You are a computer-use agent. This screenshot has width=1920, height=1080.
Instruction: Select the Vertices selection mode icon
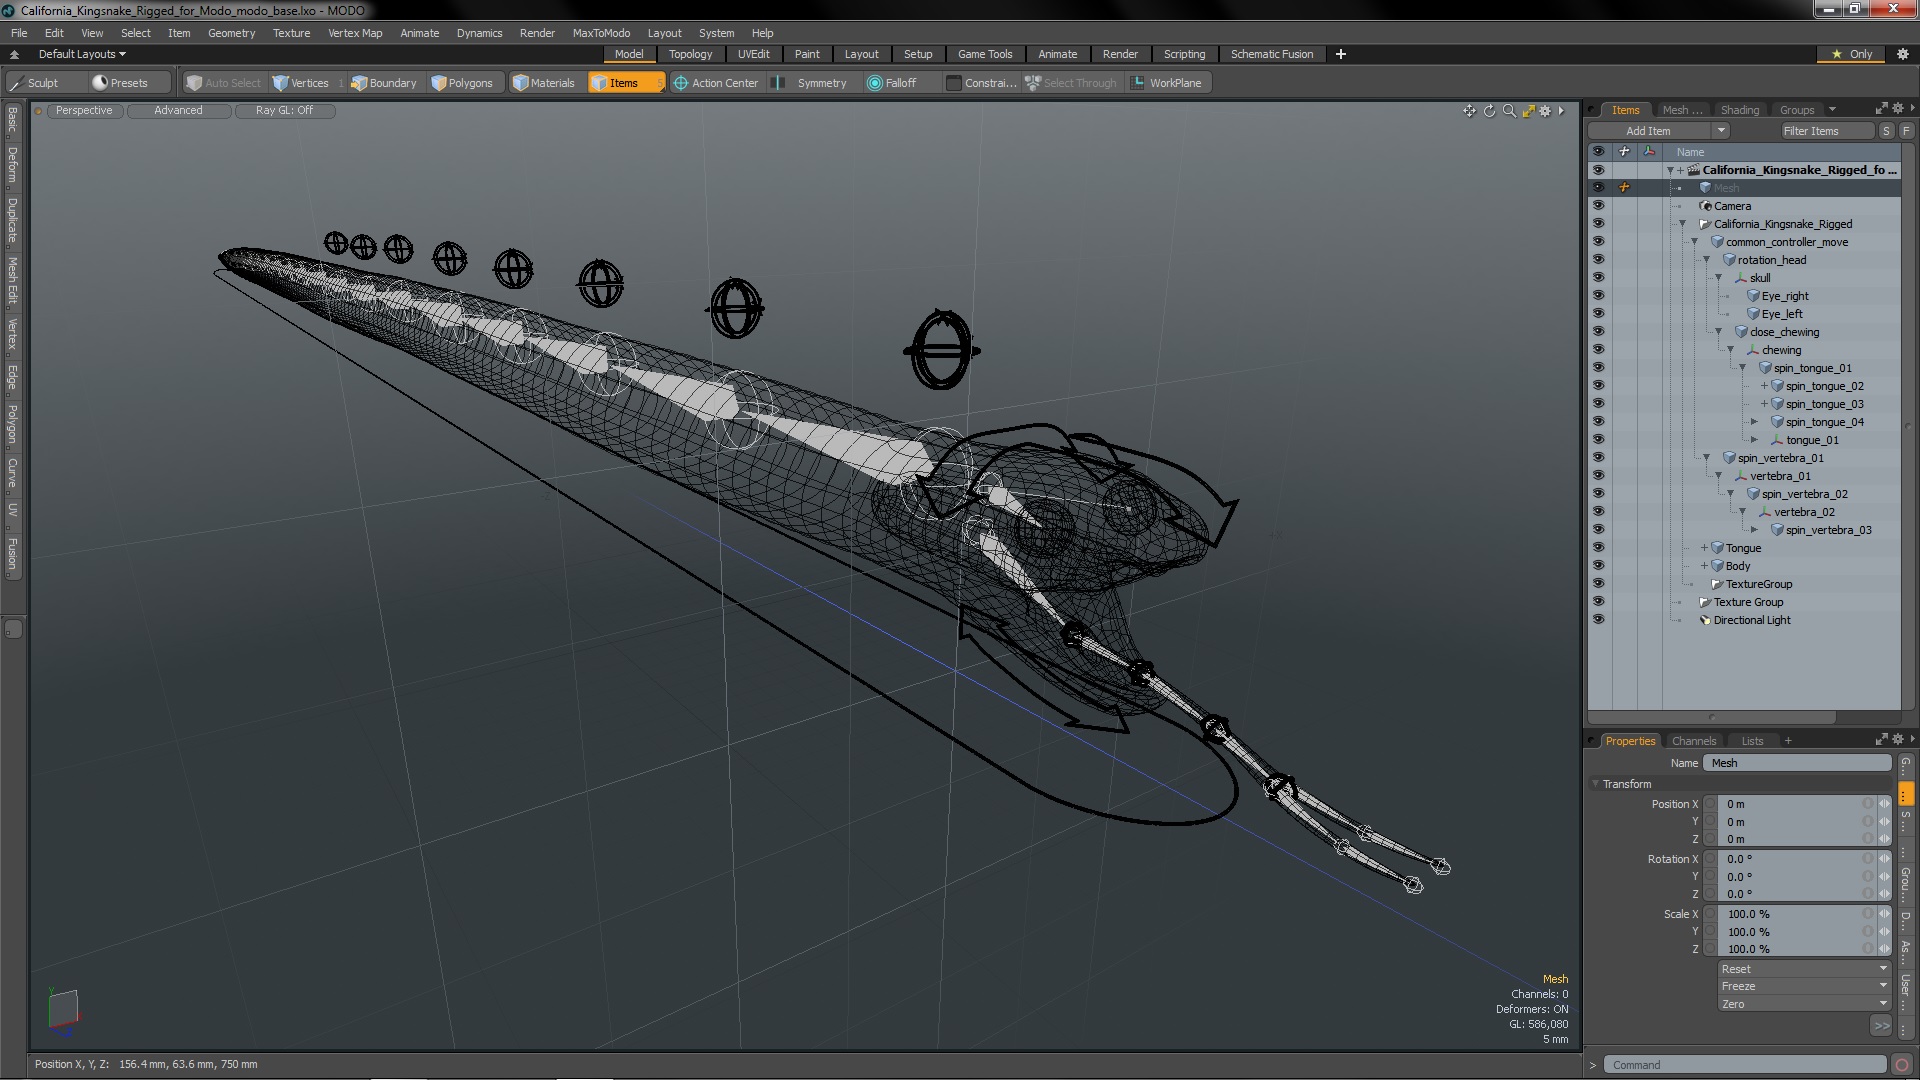click(281, 83)
